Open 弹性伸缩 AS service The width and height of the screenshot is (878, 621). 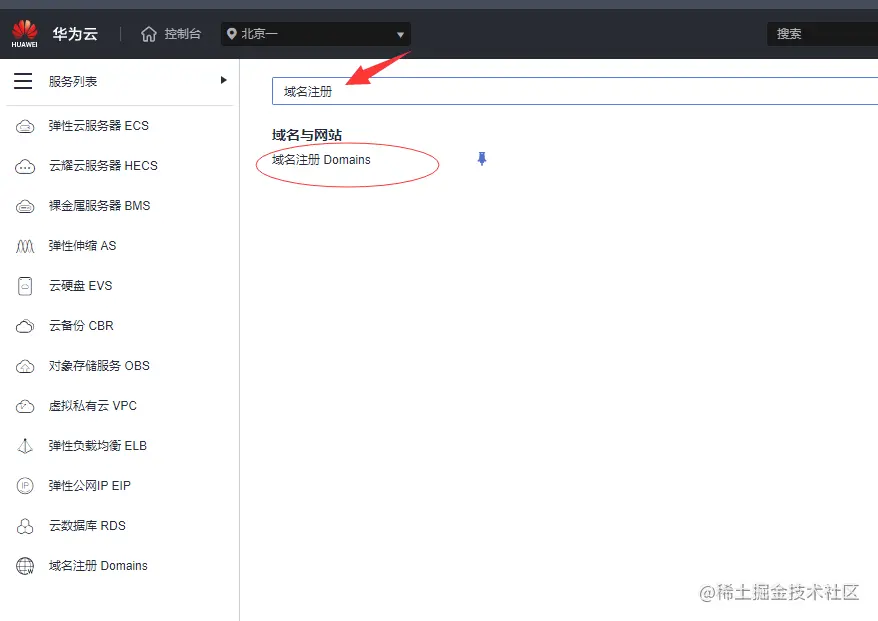point(82,246)
